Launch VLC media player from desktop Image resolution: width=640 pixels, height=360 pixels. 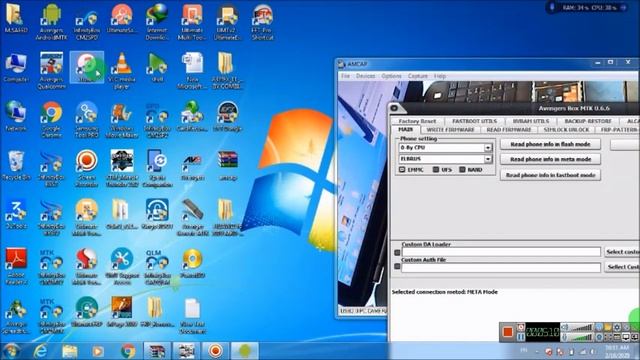122,71
